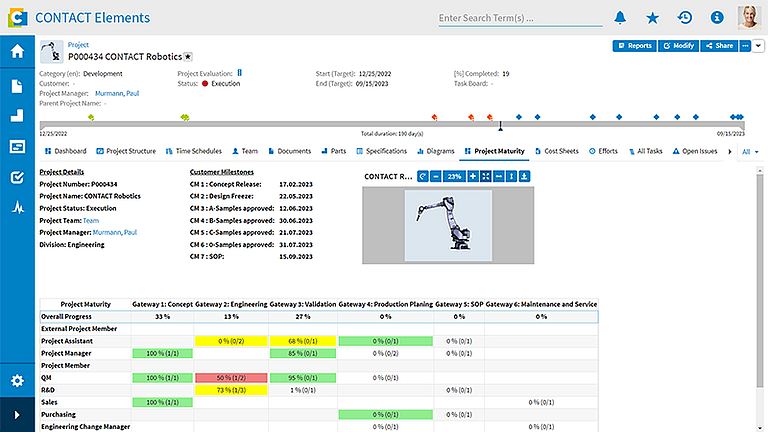Open Murmann, Paul link in header

click(x=117, y=93)
